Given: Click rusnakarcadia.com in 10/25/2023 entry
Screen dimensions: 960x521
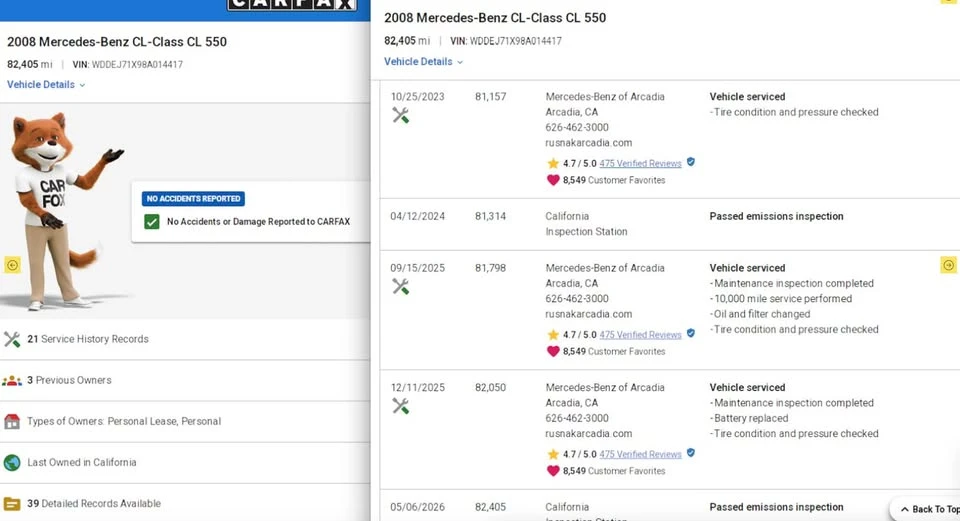Looking at the screenshot, I should 588,143.
